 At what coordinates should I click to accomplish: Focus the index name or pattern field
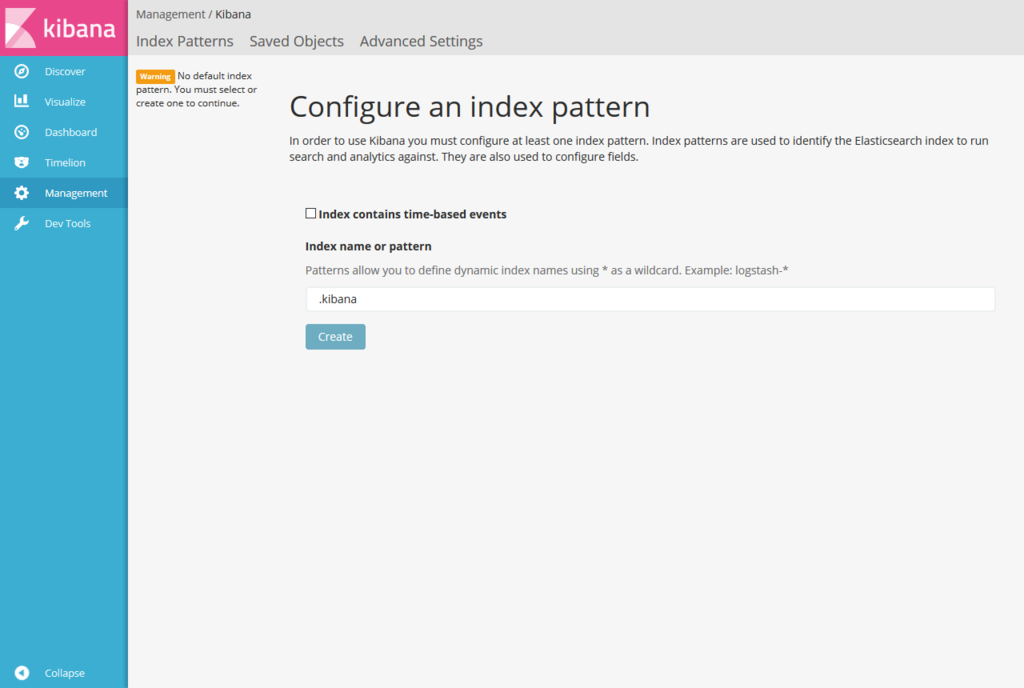tap(650, 299)
